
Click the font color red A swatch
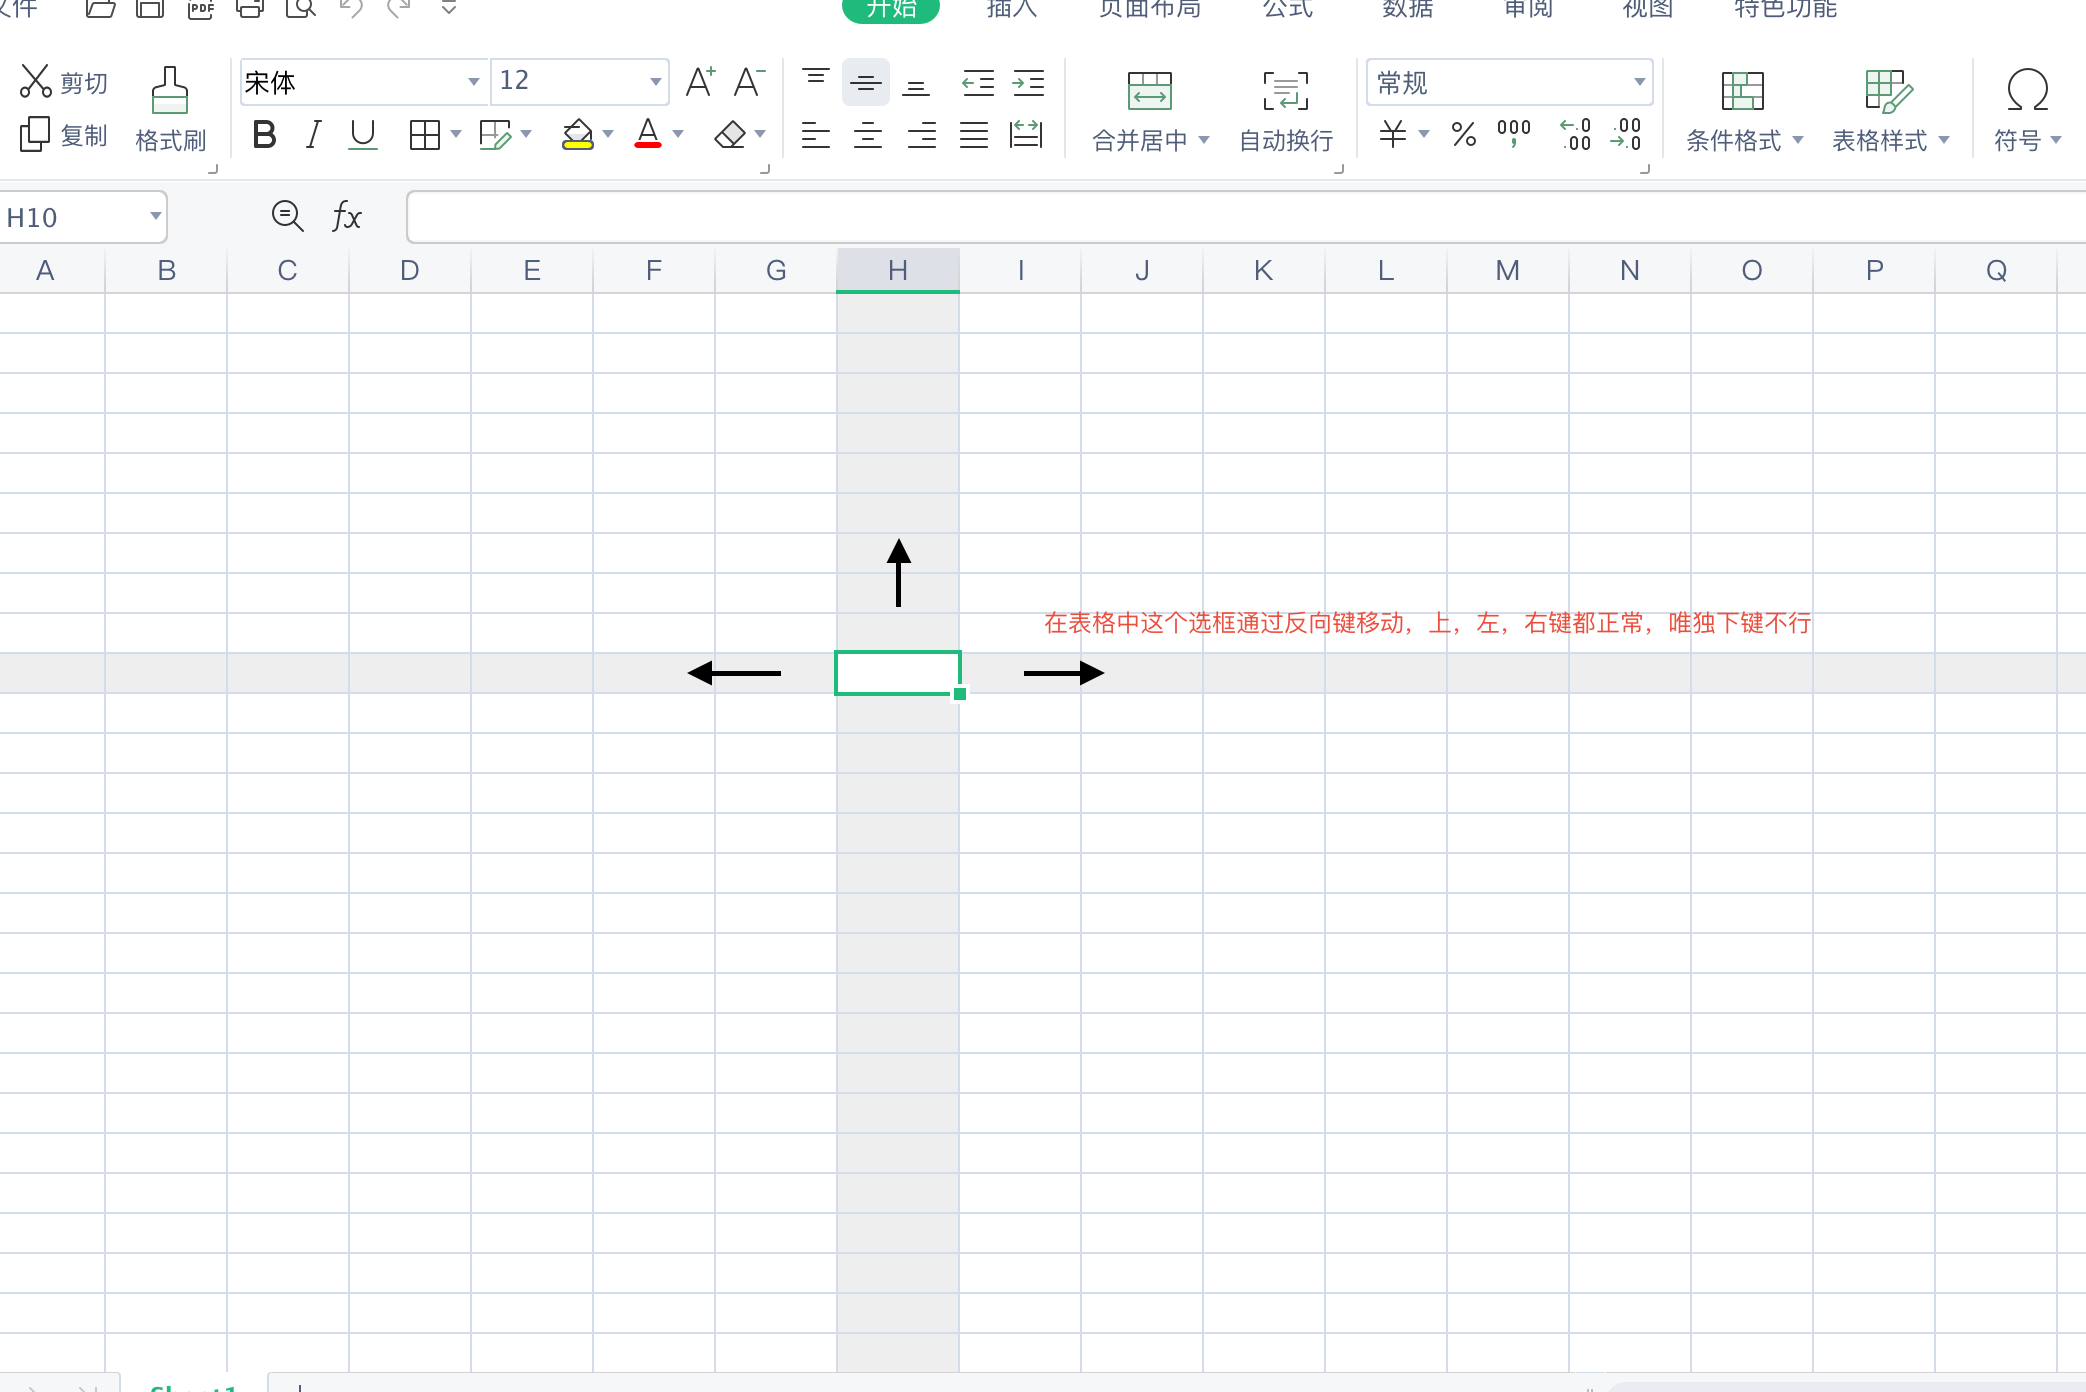point(648,134)
